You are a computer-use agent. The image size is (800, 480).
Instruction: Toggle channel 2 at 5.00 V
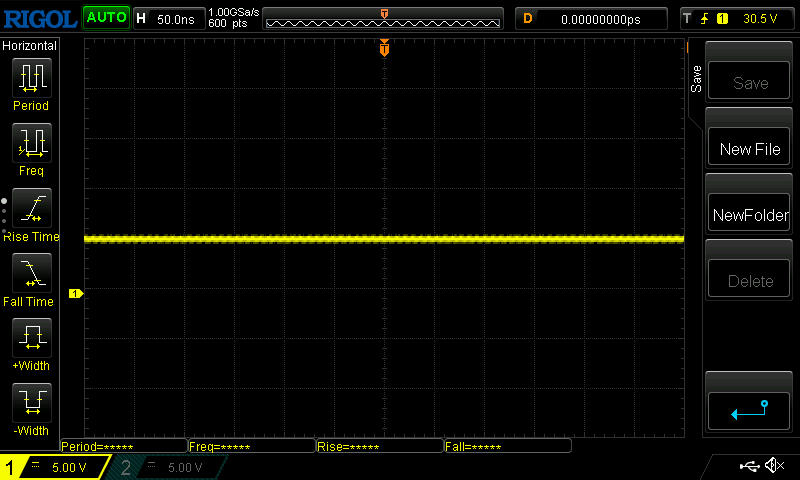(x=170, y=467)
